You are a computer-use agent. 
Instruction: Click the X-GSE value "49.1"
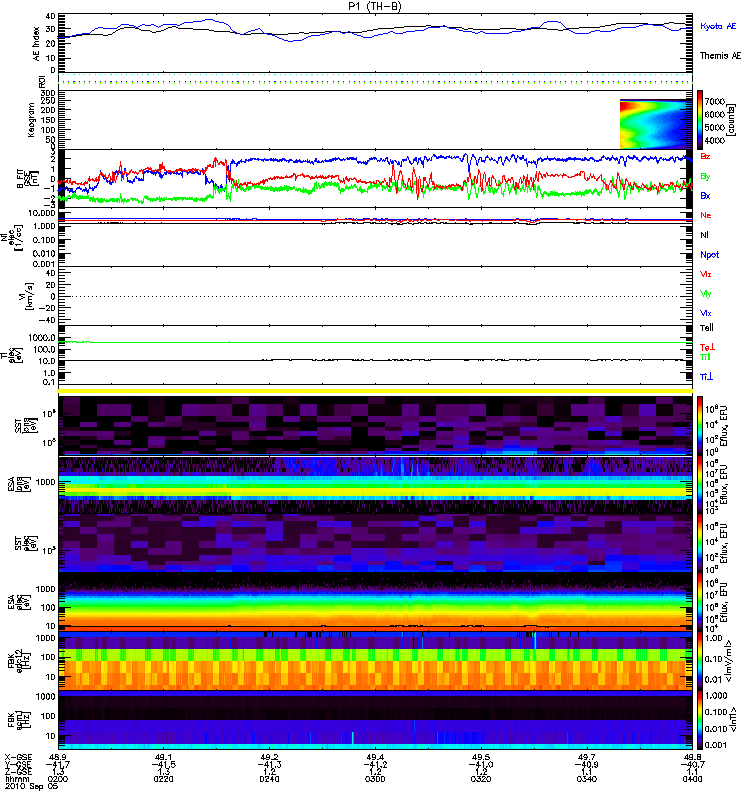click(164, 757)
